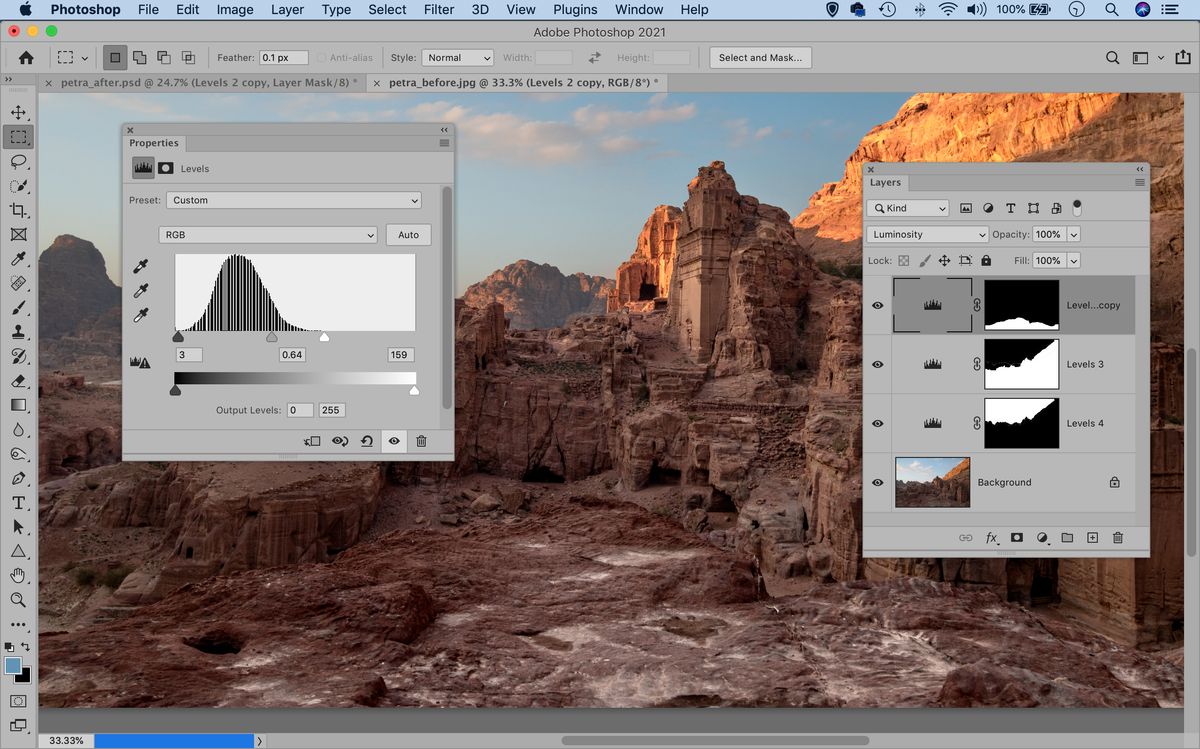Select the Zoom tool in the toolbar
Image resolution: width=1200 pixels, height=749 pixels.
point(18,600)
